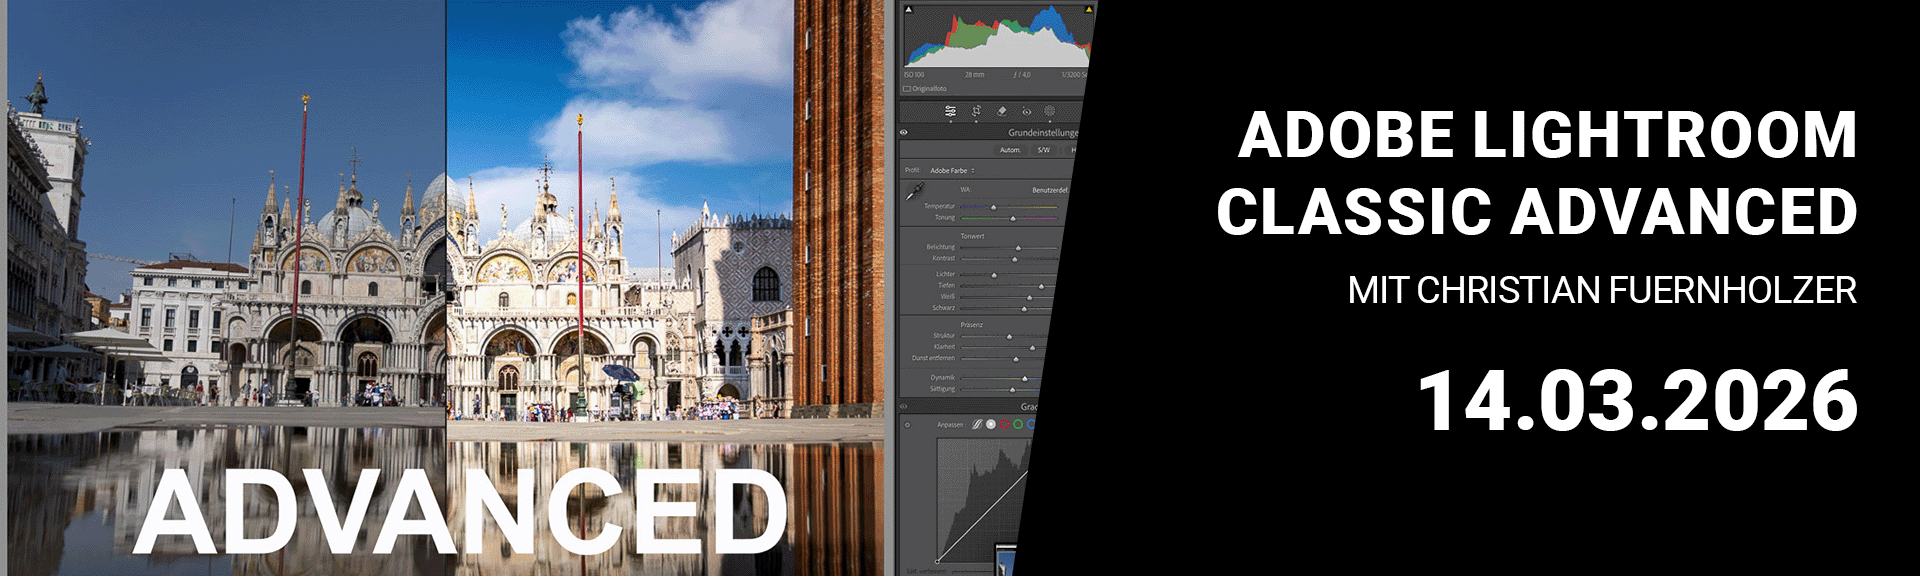Select the Edit sliders tool icon
The image size is (1920, 576).
pos(950,111)
